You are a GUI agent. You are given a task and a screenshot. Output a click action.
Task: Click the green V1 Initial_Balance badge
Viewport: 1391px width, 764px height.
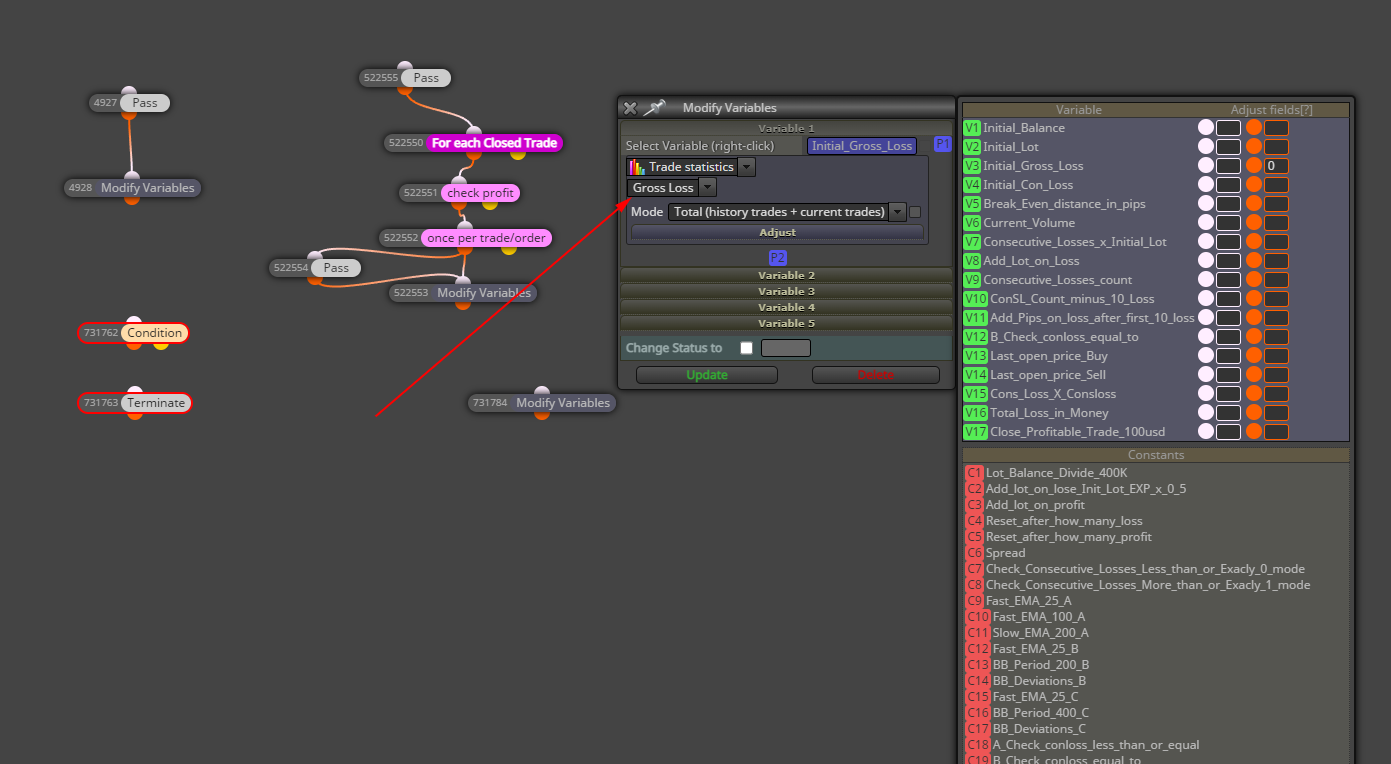[x=972, y=128]
